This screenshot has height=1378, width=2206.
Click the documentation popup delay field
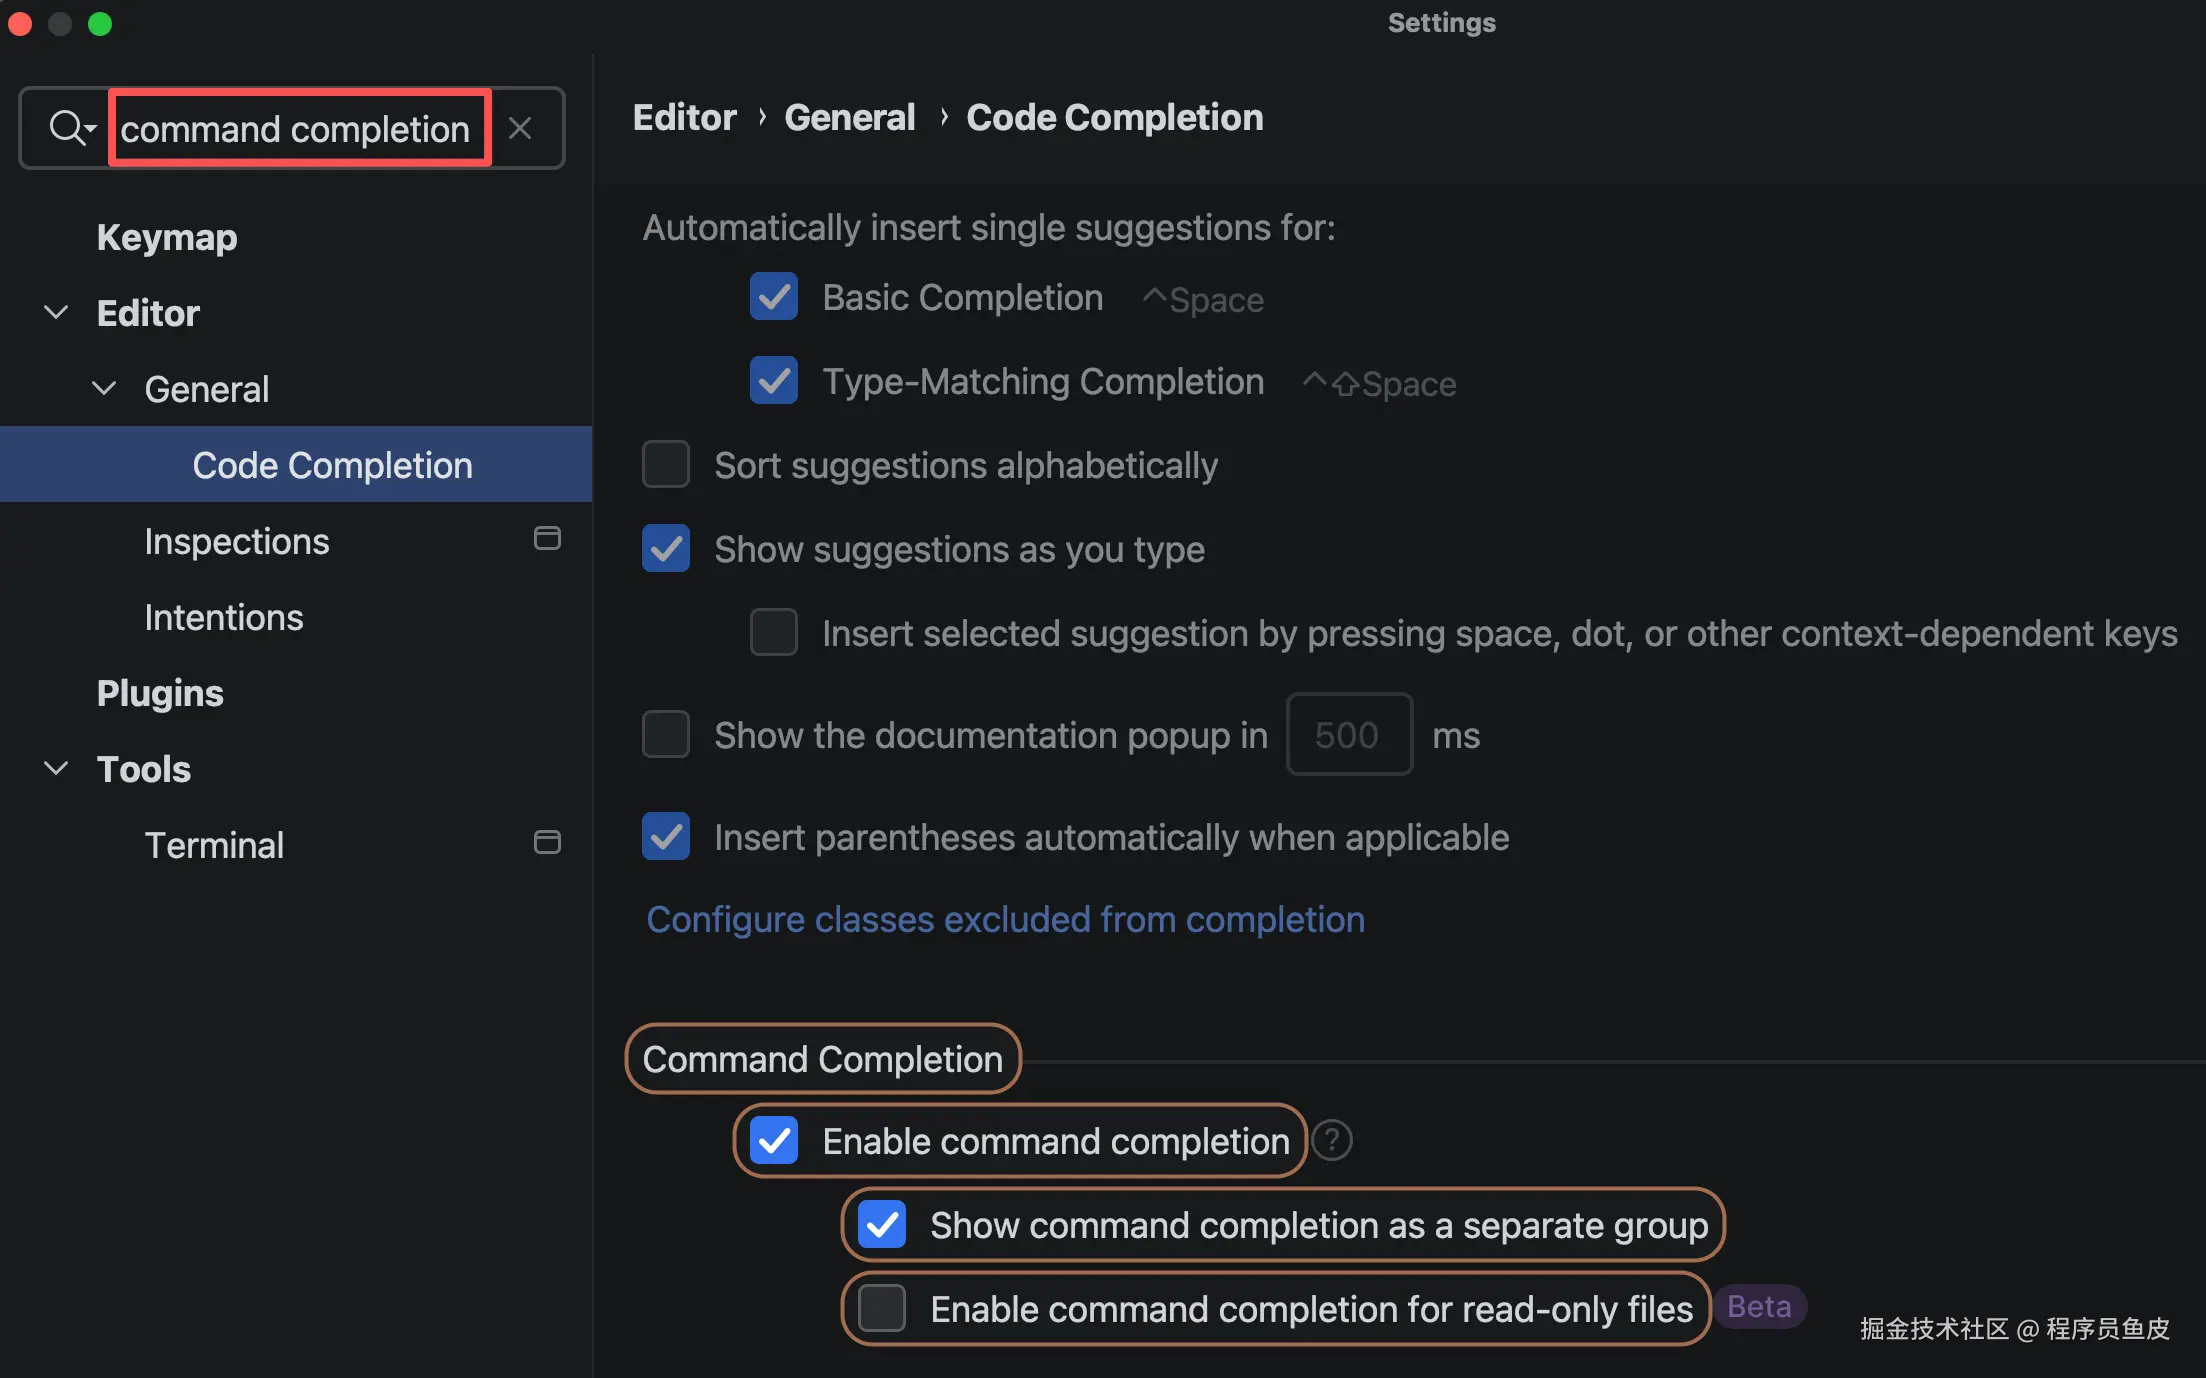tap(1348, 735)
